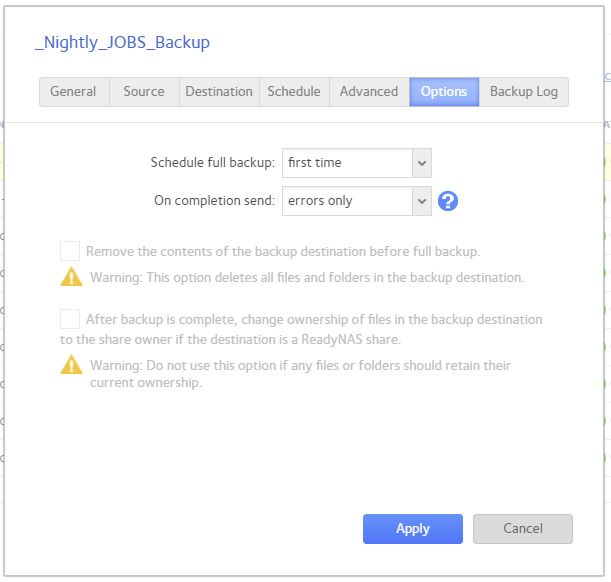Click the 'Remove the contents of the backup destination' text
The width and height of the screenshot is (611, 582).
[283, 251]
